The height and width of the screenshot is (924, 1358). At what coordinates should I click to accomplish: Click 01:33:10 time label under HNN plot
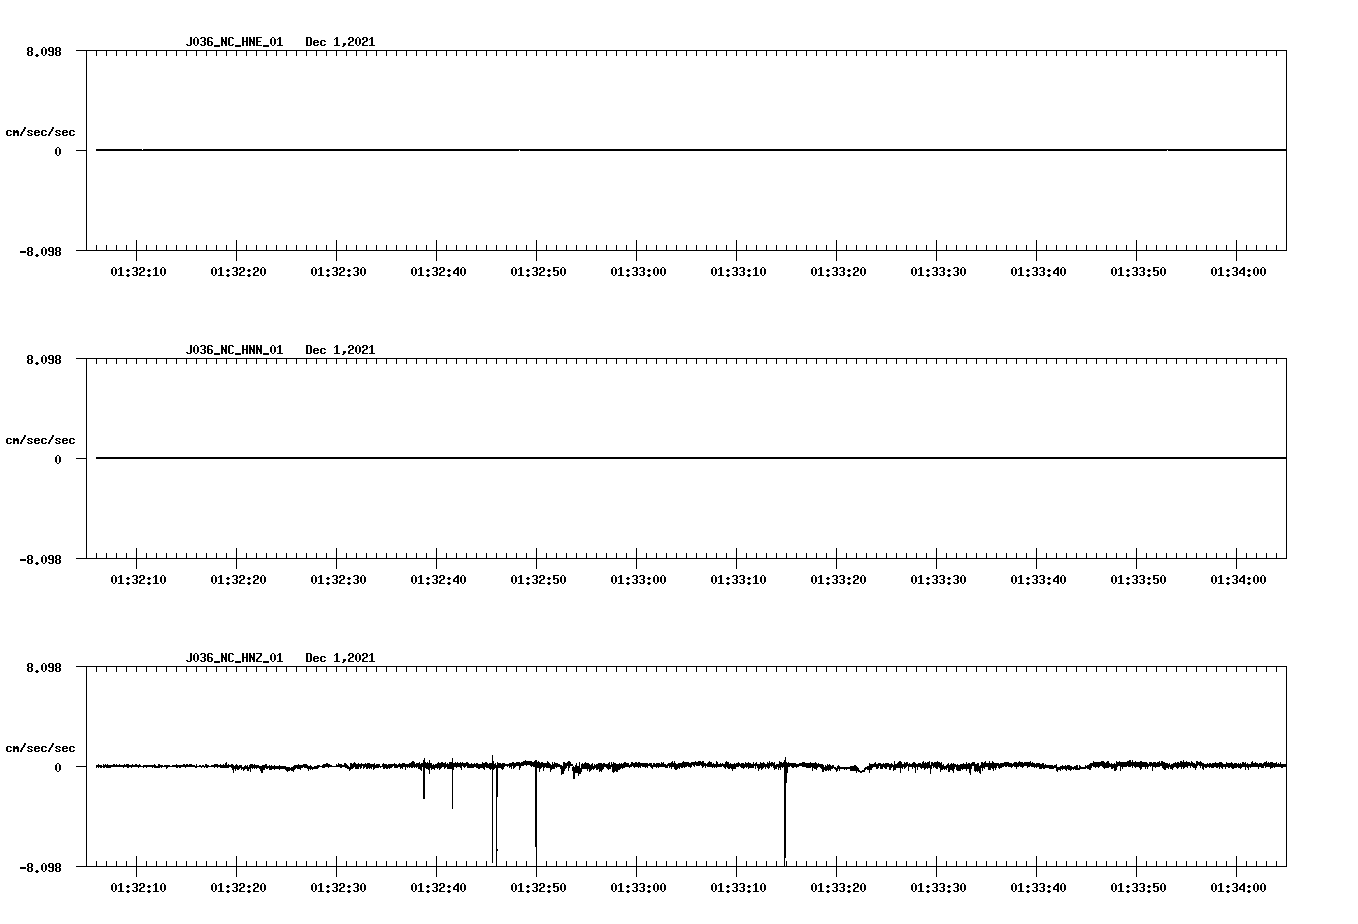click(738, 580)
